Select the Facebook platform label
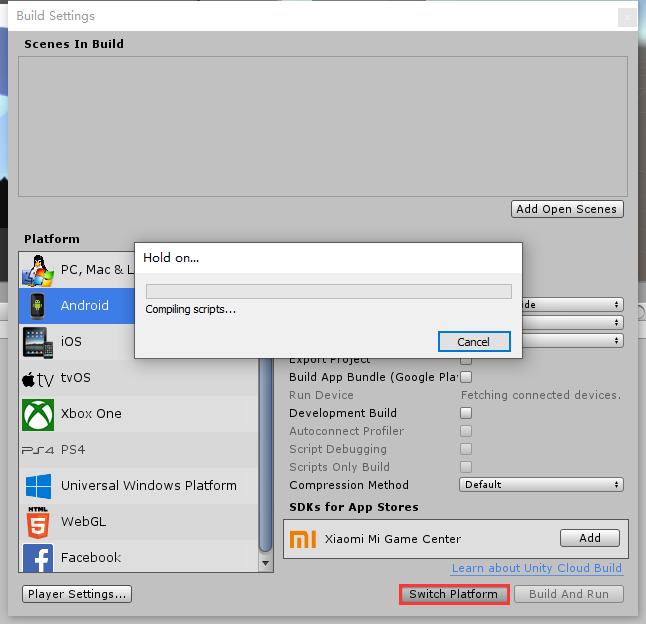 91,558
